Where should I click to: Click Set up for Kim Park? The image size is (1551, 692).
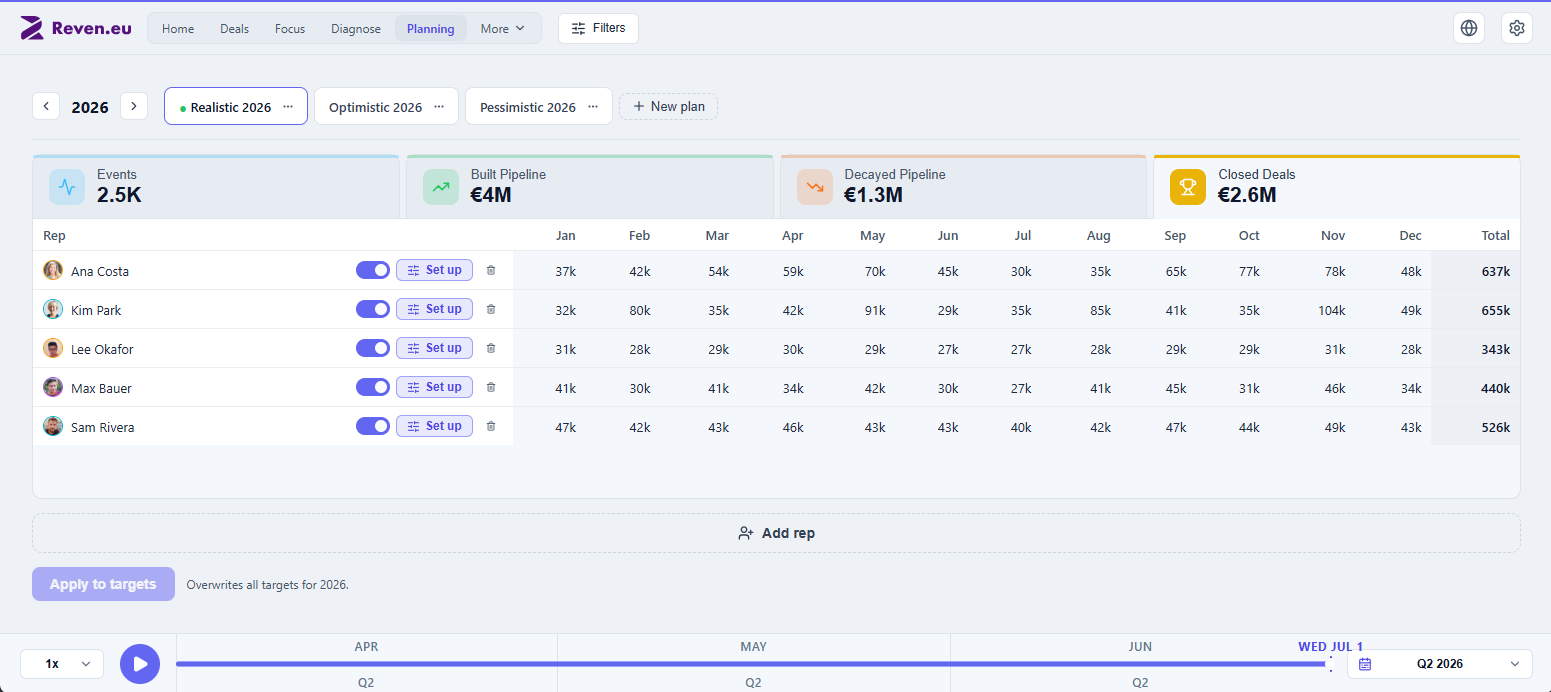[x=434, y=309]
